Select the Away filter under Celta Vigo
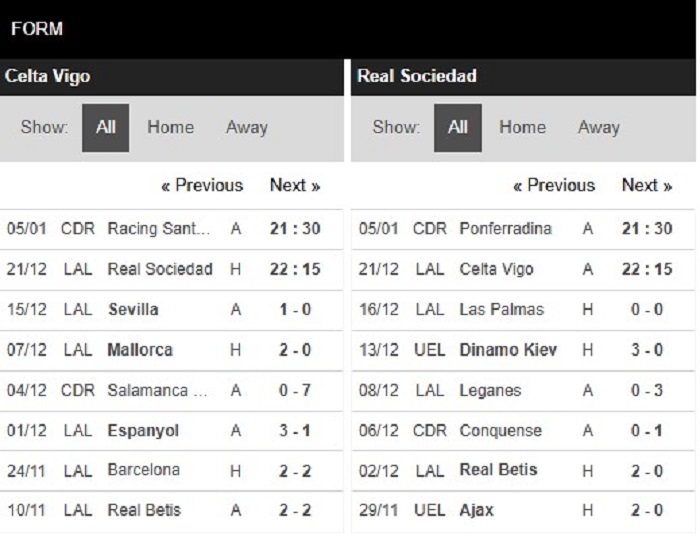The image size is (700, 536). click(x=246, y=128)
